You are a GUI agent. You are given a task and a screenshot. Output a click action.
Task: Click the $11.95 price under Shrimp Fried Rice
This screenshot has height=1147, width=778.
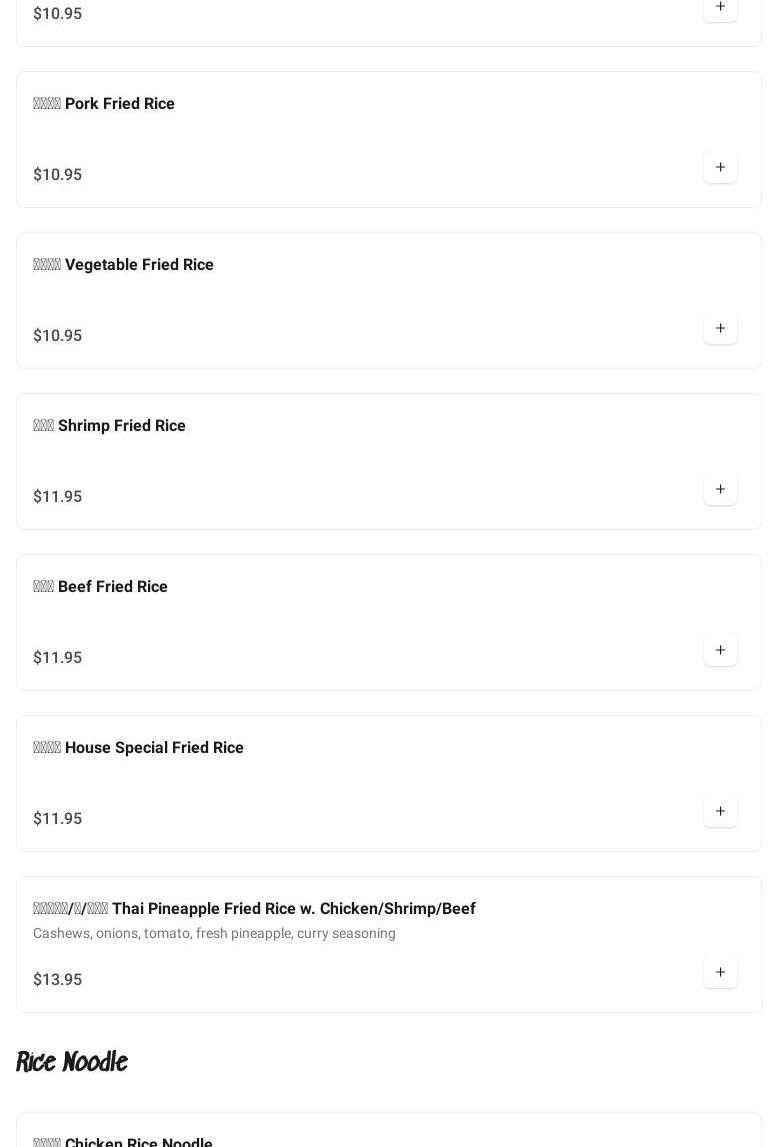(58, 497)
